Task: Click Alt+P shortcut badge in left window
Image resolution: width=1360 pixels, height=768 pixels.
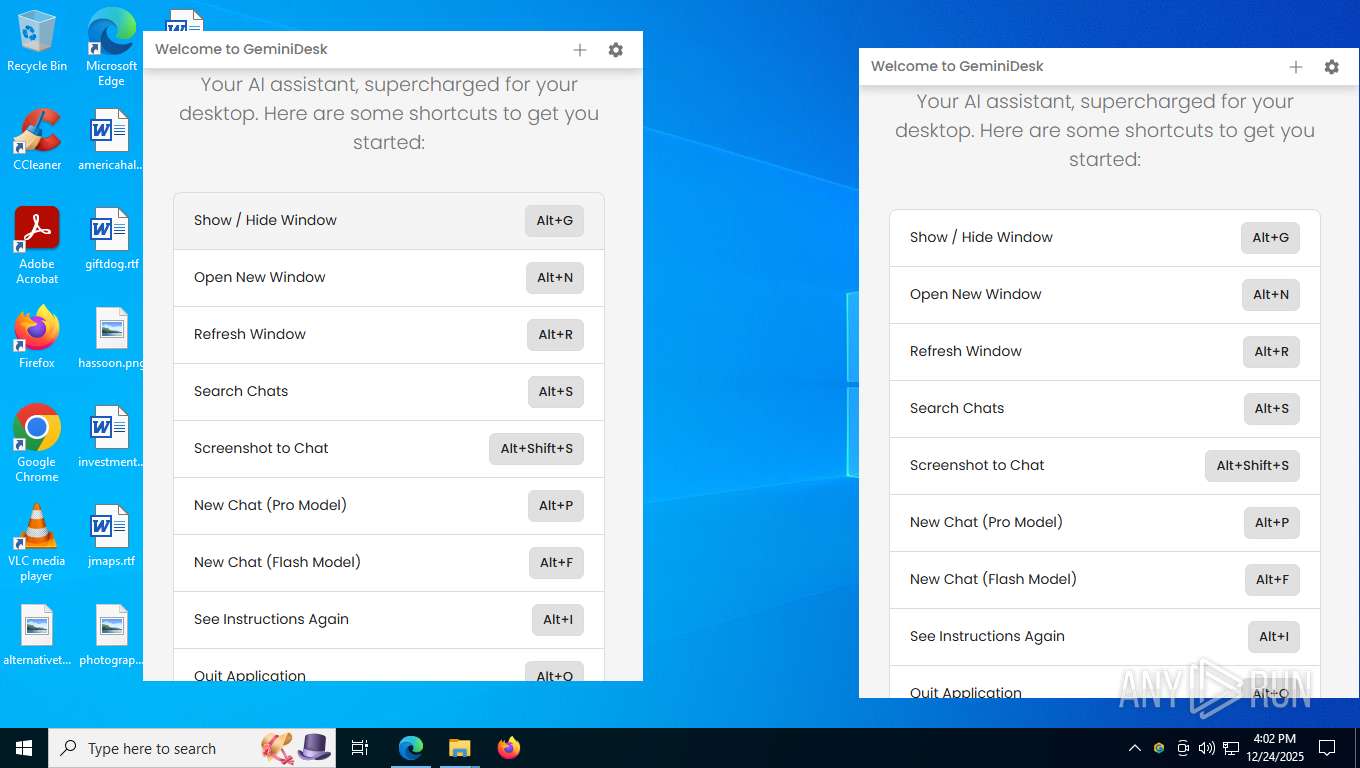Action: [x=555, y=506]
